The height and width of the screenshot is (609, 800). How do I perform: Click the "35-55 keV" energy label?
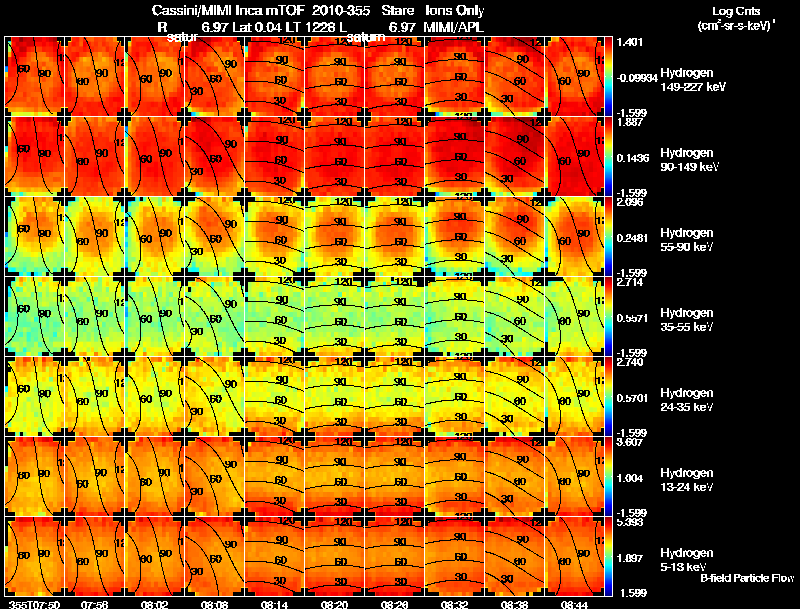(686, 327)
